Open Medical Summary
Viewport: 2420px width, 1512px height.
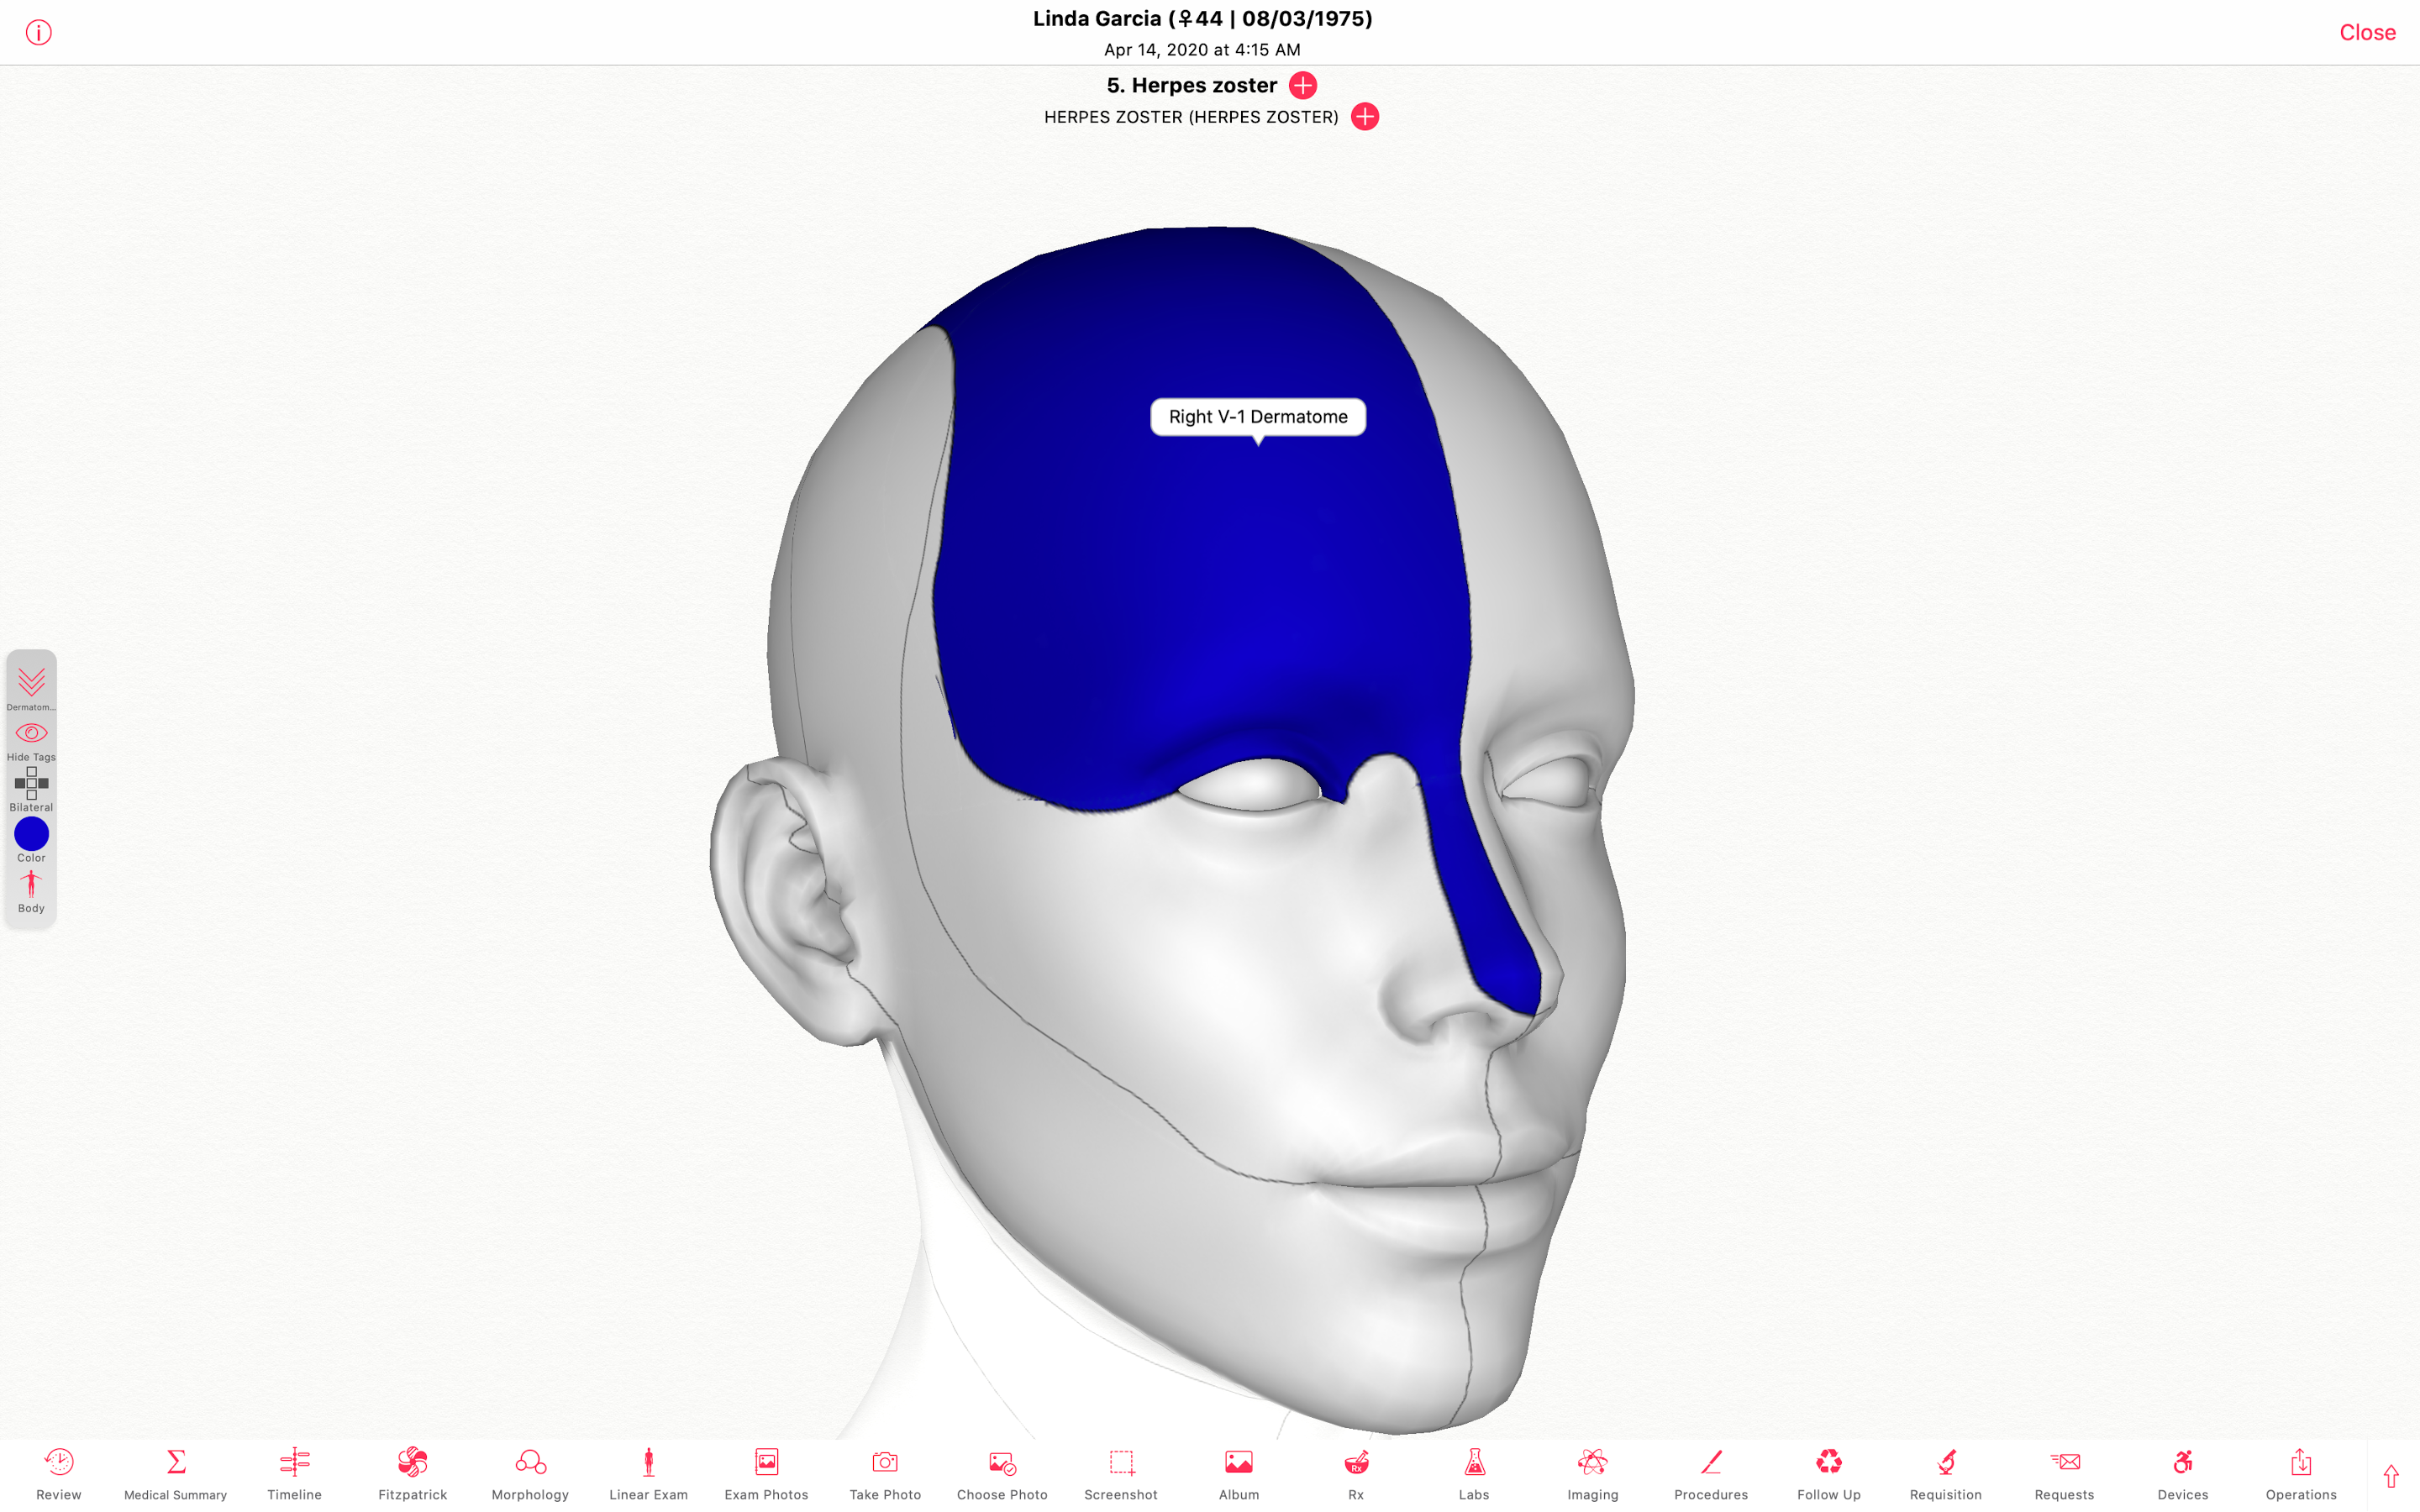pos(175,1473)
